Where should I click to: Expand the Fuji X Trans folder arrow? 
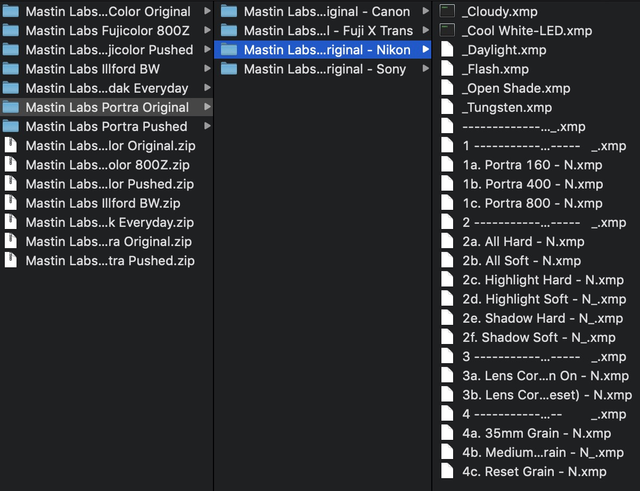(x=424, y=31)
